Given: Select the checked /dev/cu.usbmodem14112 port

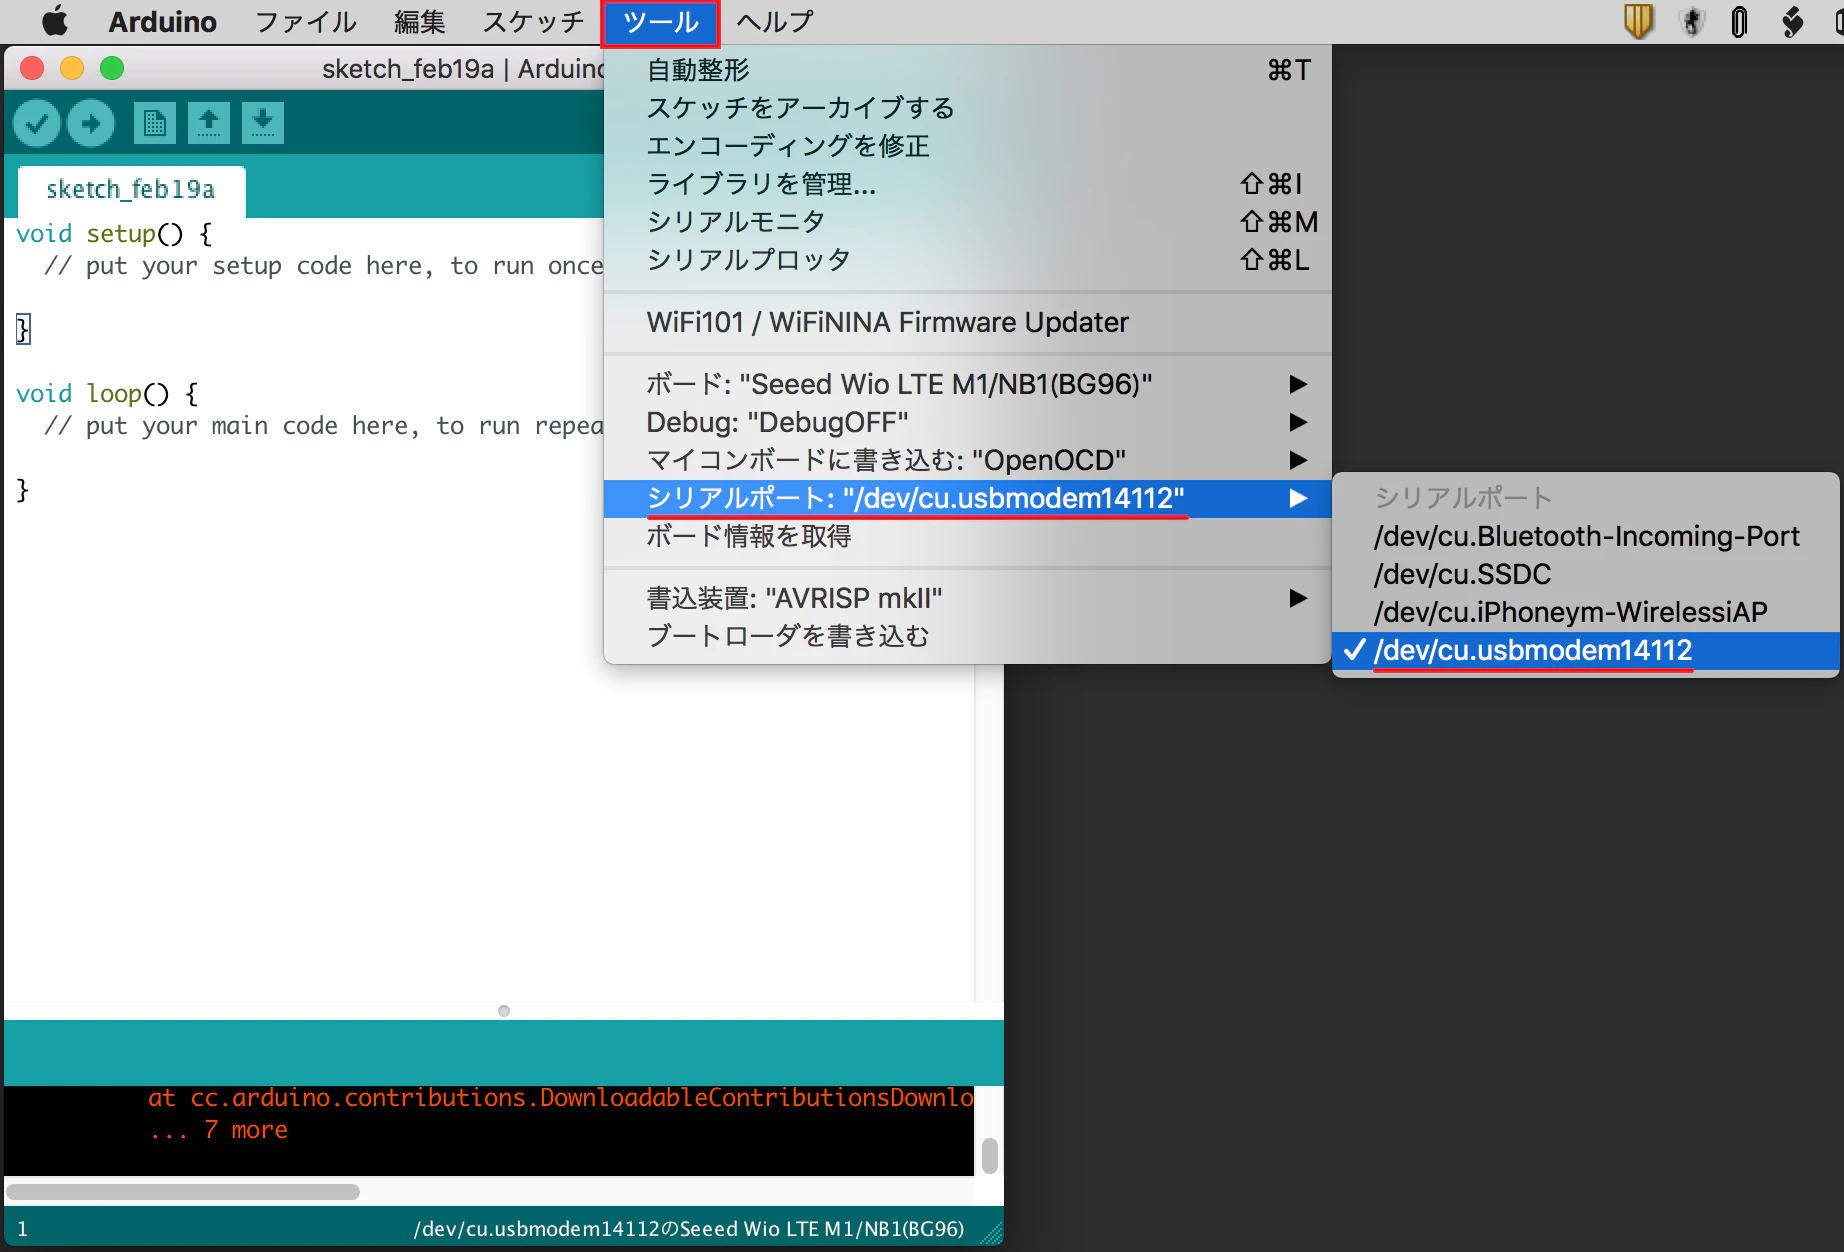Looking at the screenshot, I should 1586,650.
